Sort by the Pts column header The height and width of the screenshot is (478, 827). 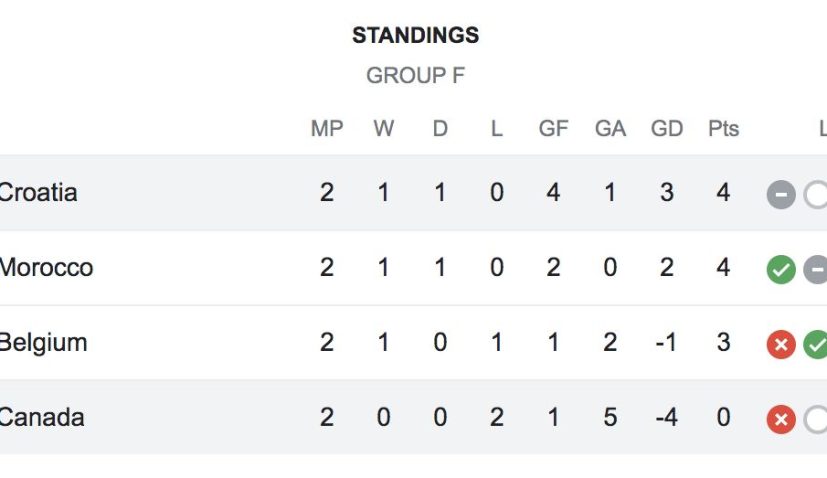[x=723, y=129]
